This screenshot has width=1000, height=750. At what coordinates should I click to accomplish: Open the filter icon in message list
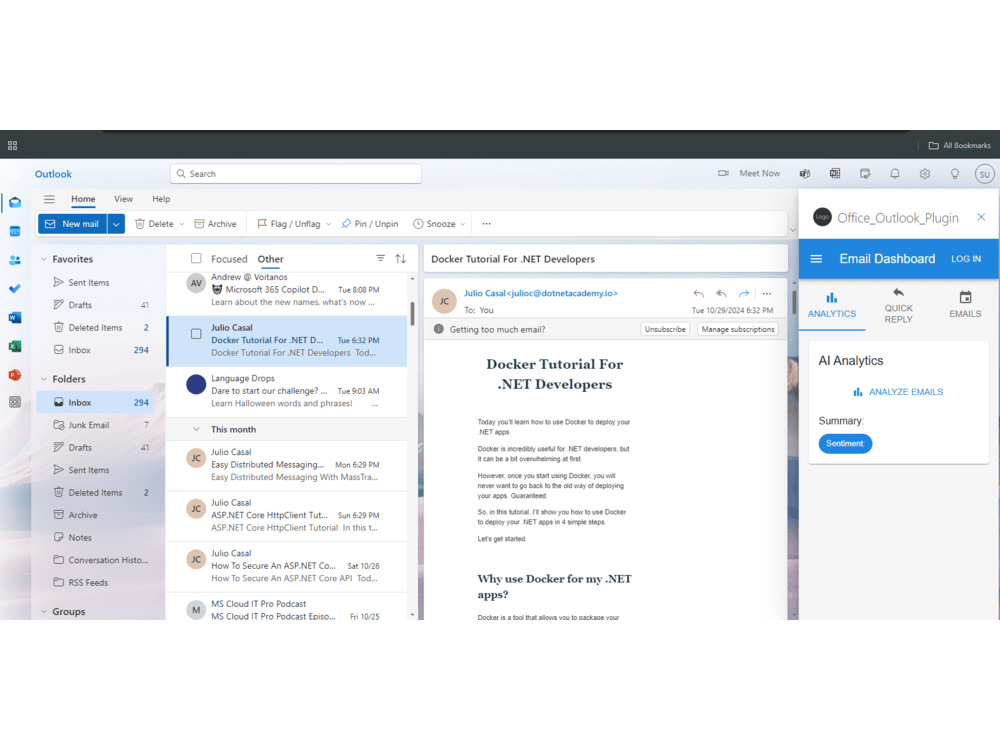[380, 258]
